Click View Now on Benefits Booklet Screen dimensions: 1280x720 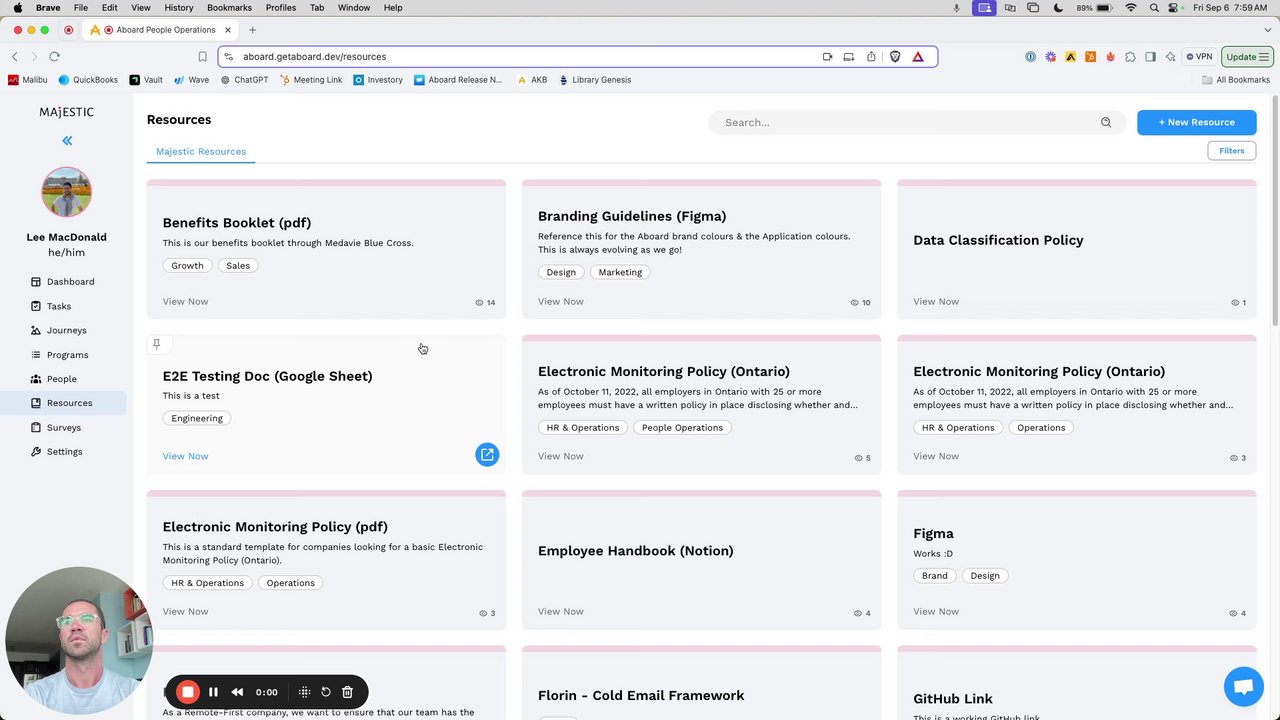pos(185,301)
